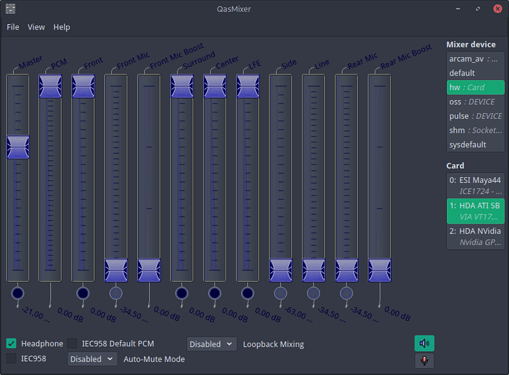
Task: Toggle mute circle under Surround slider
Action: coord(182,293)
